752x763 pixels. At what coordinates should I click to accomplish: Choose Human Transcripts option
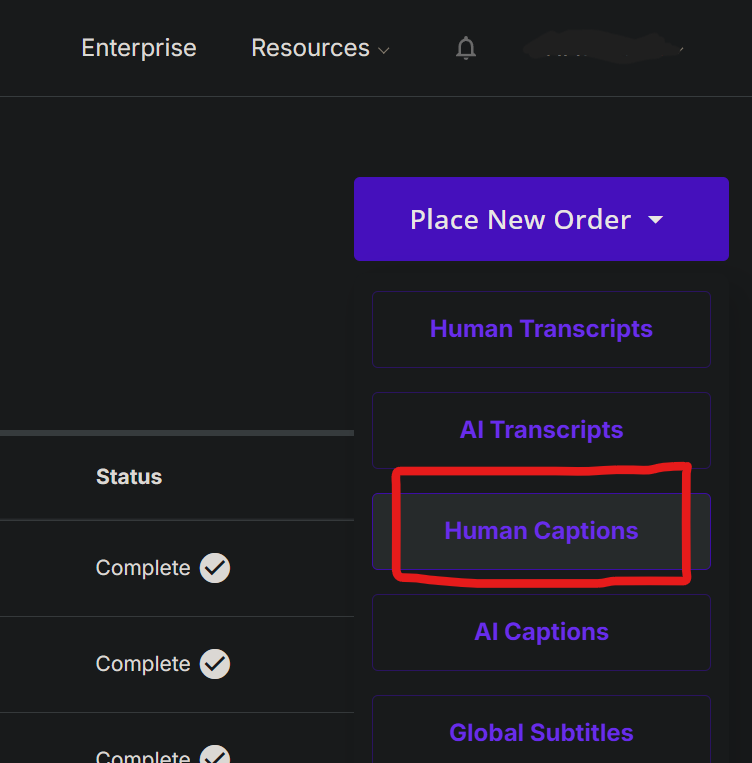(541, 329)
